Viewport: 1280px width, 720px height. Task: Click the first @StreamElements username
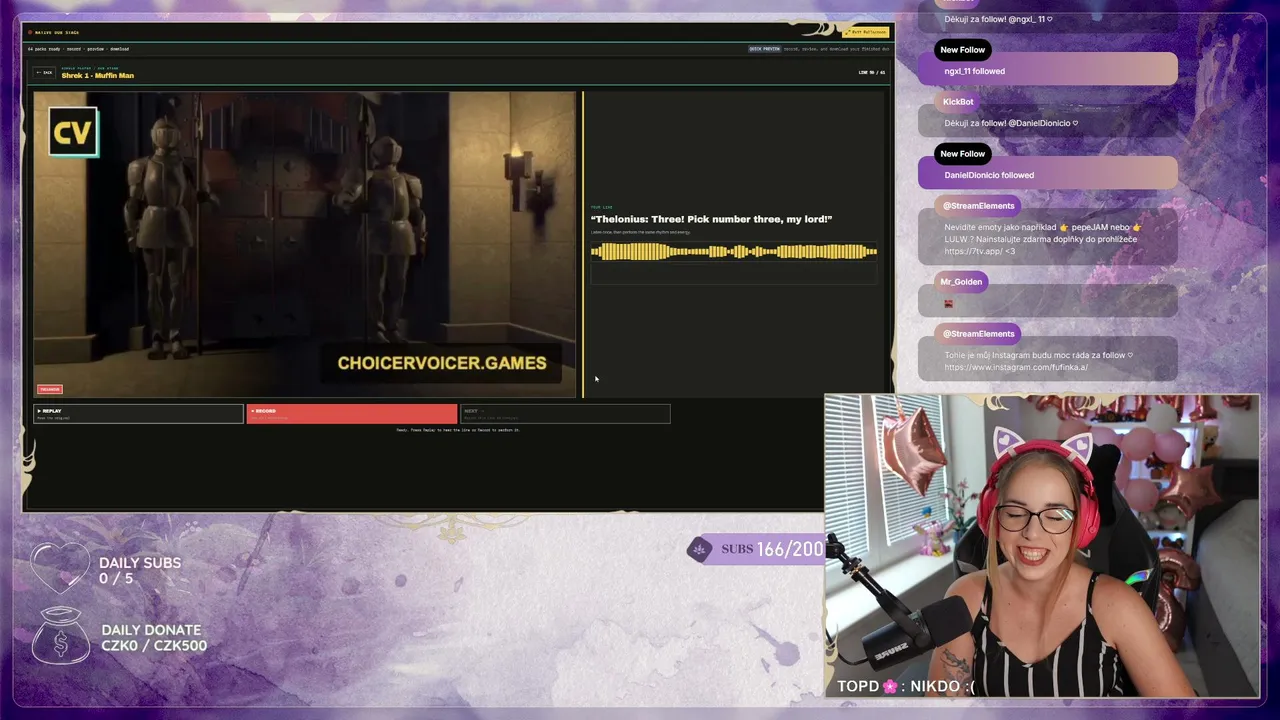point(978,206)
